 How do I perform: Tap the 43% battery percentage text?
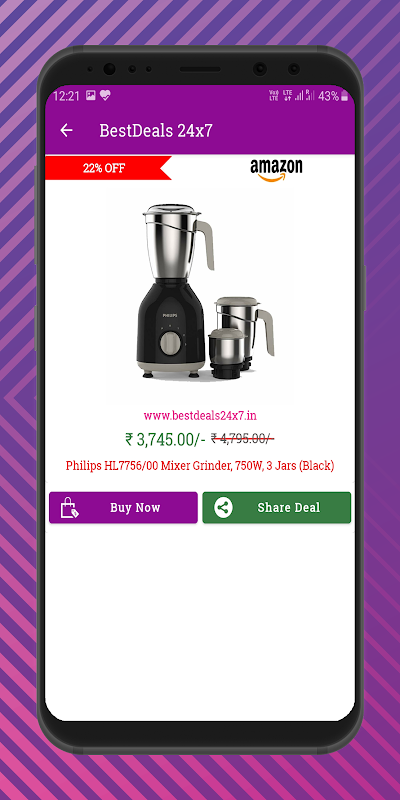pos(329,96)
